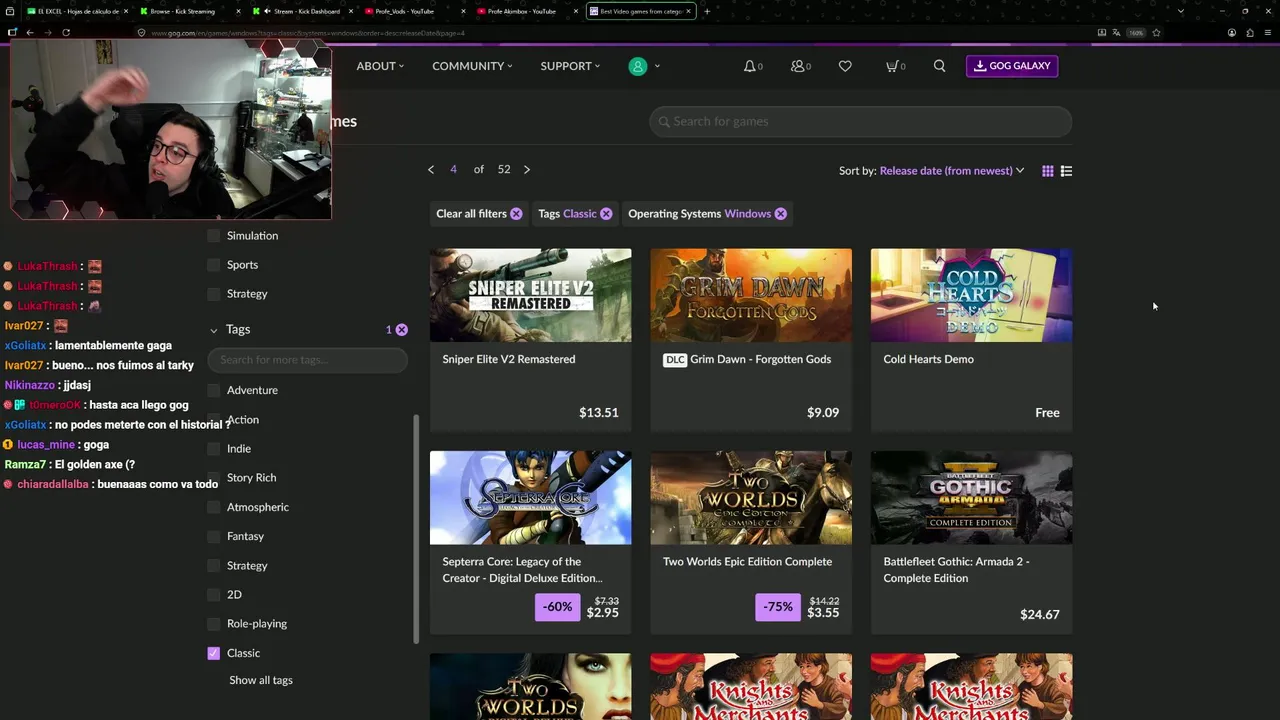The width and height of the screenshot is (1280, 720).
Task: Click the Search for games input field
Action: [860, 122]
